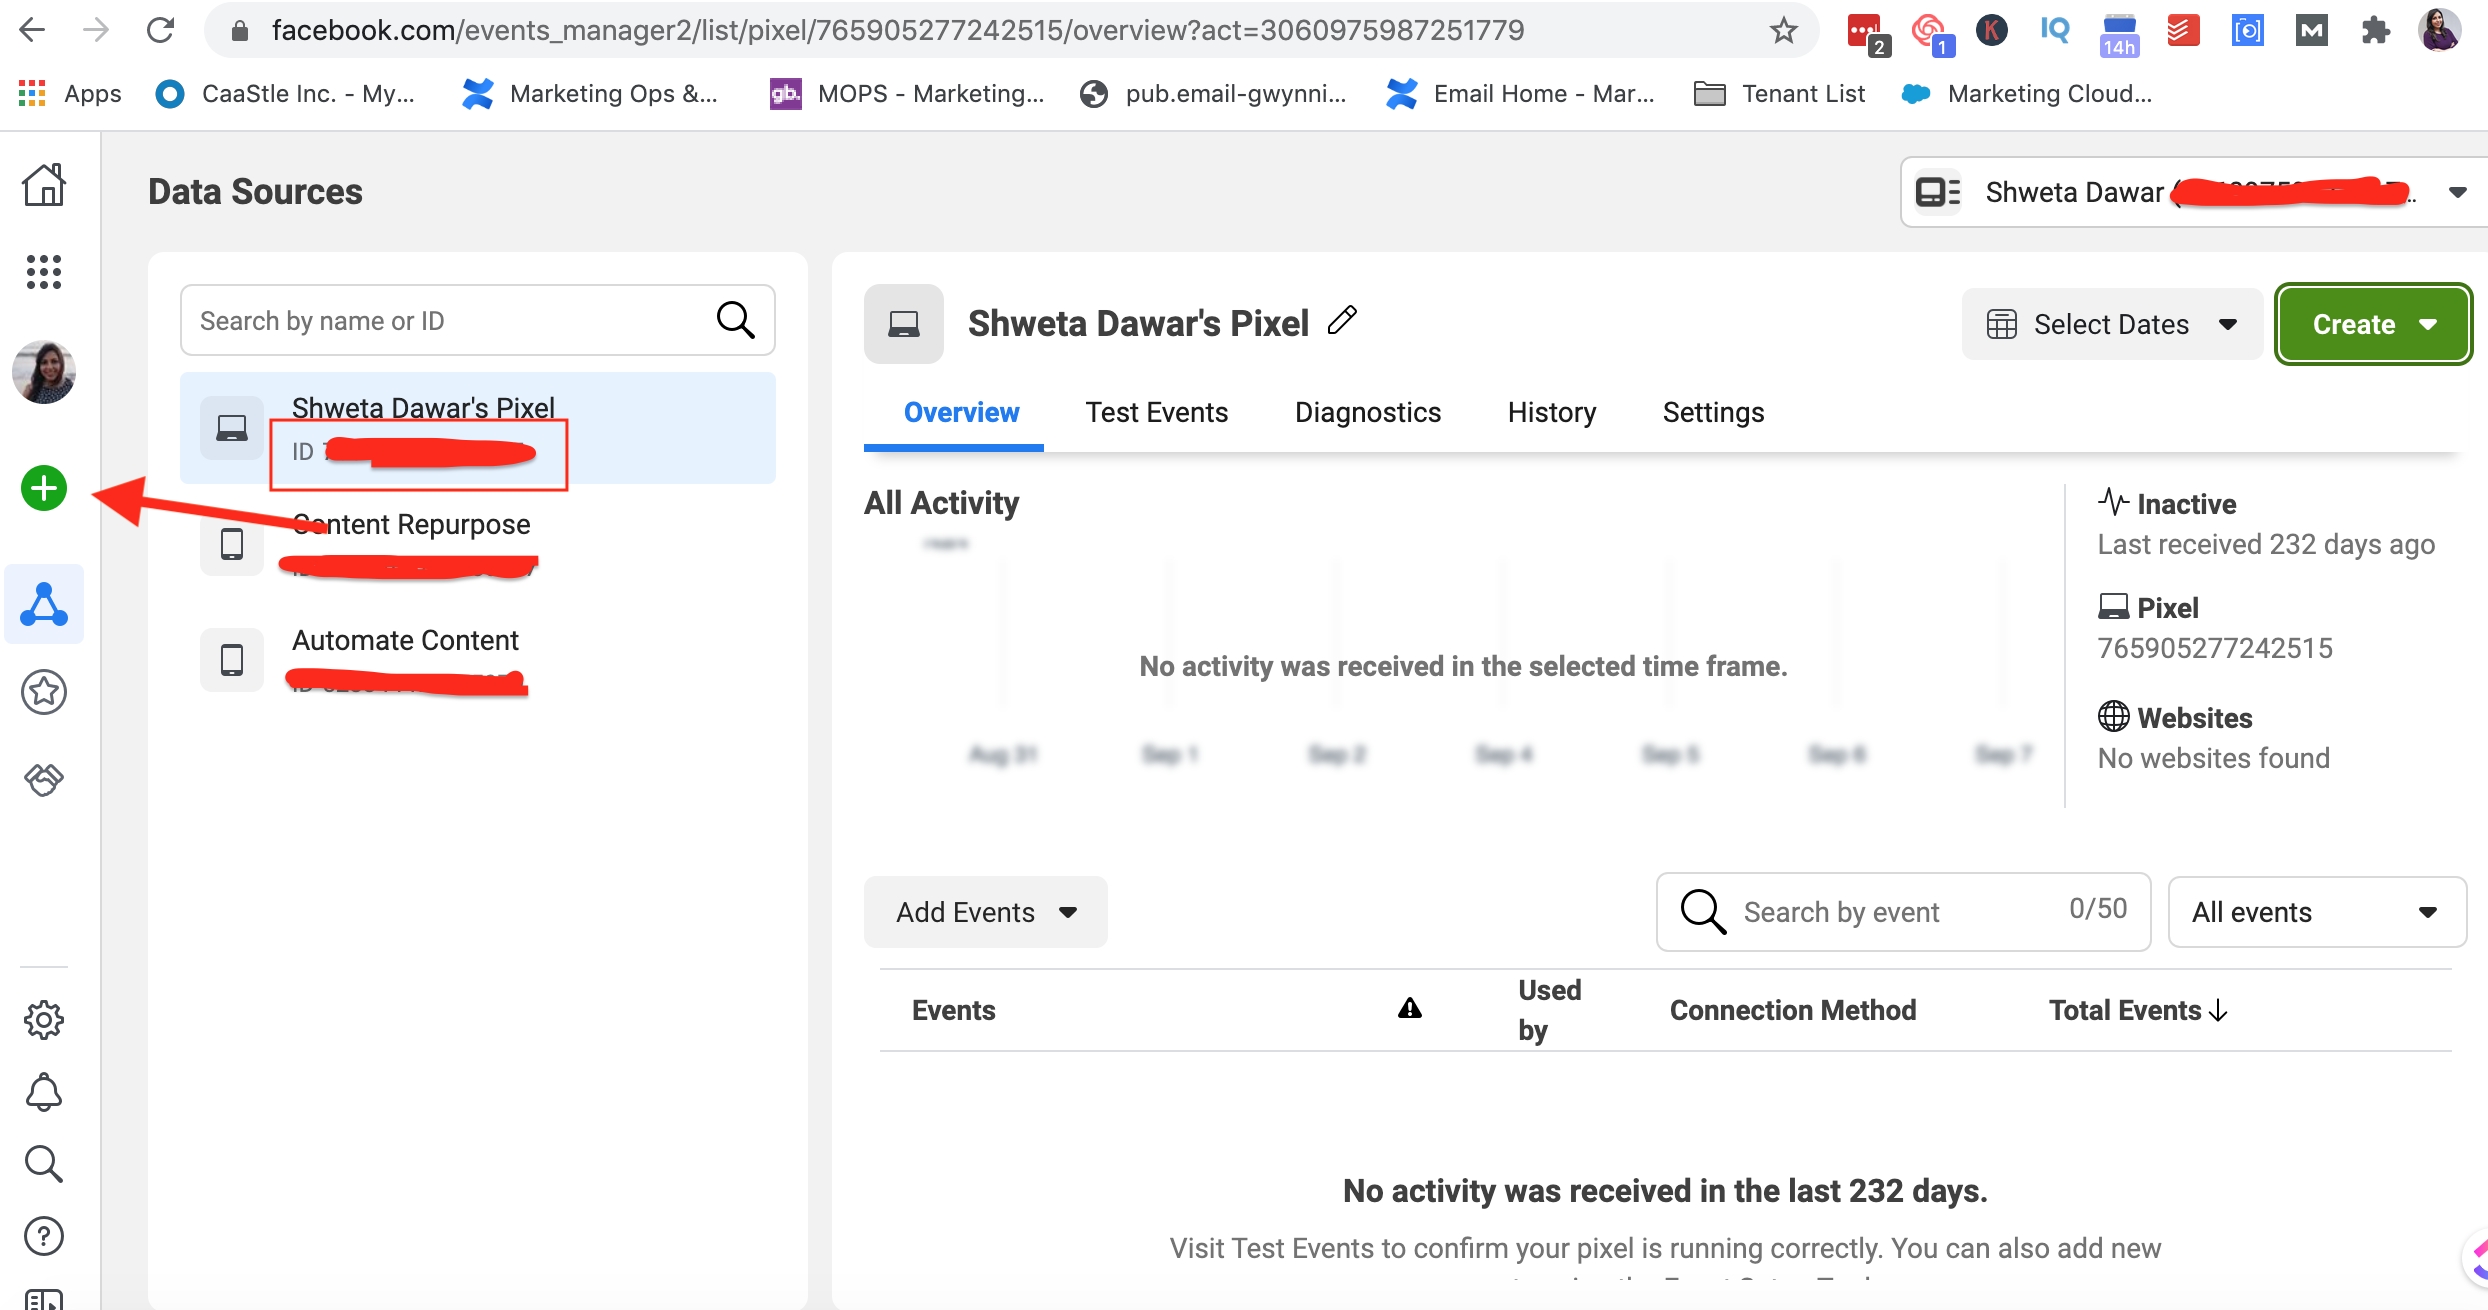Focus the Search by event field

coord(1904,912)
